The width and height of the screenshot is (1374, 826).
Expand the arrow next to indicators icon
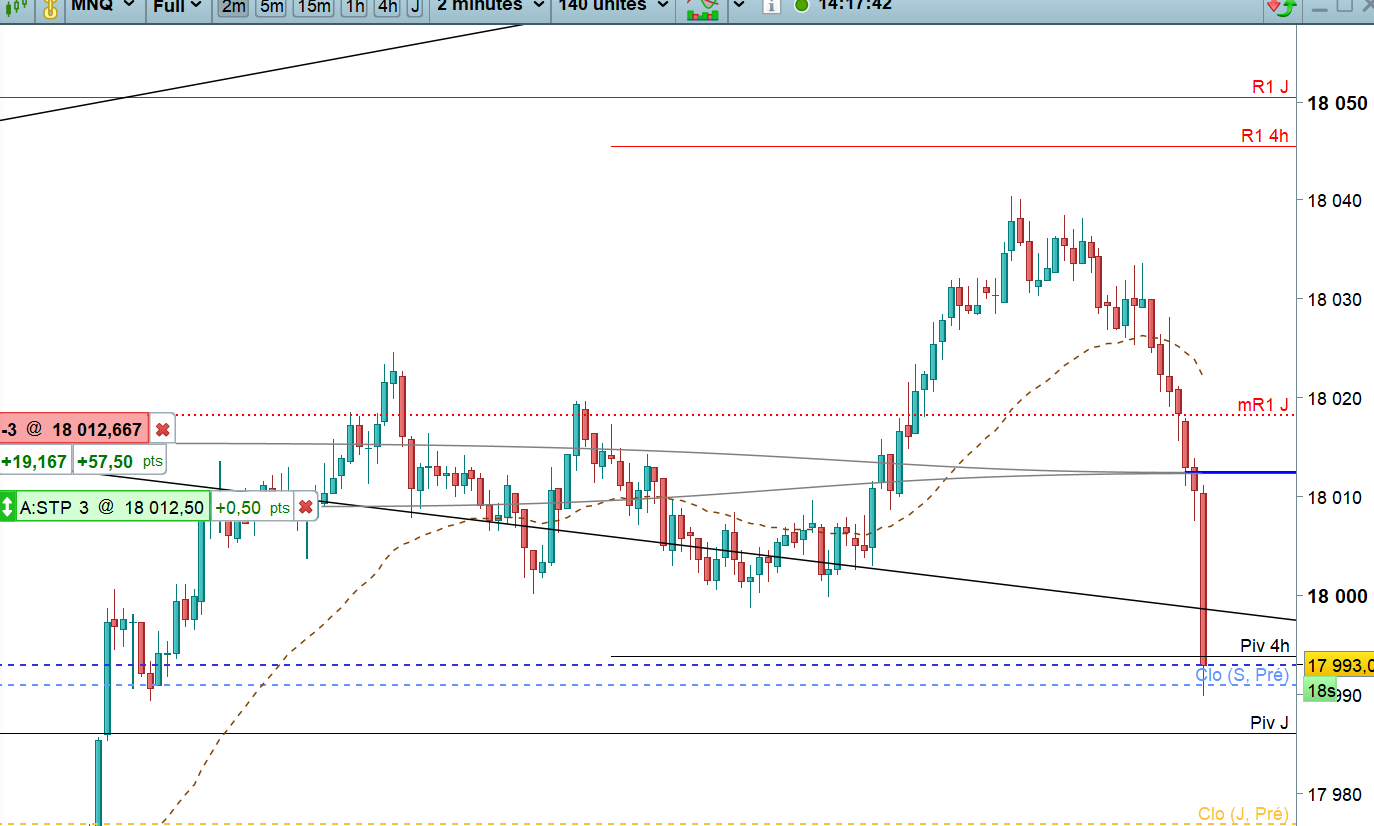click(738, 6)
